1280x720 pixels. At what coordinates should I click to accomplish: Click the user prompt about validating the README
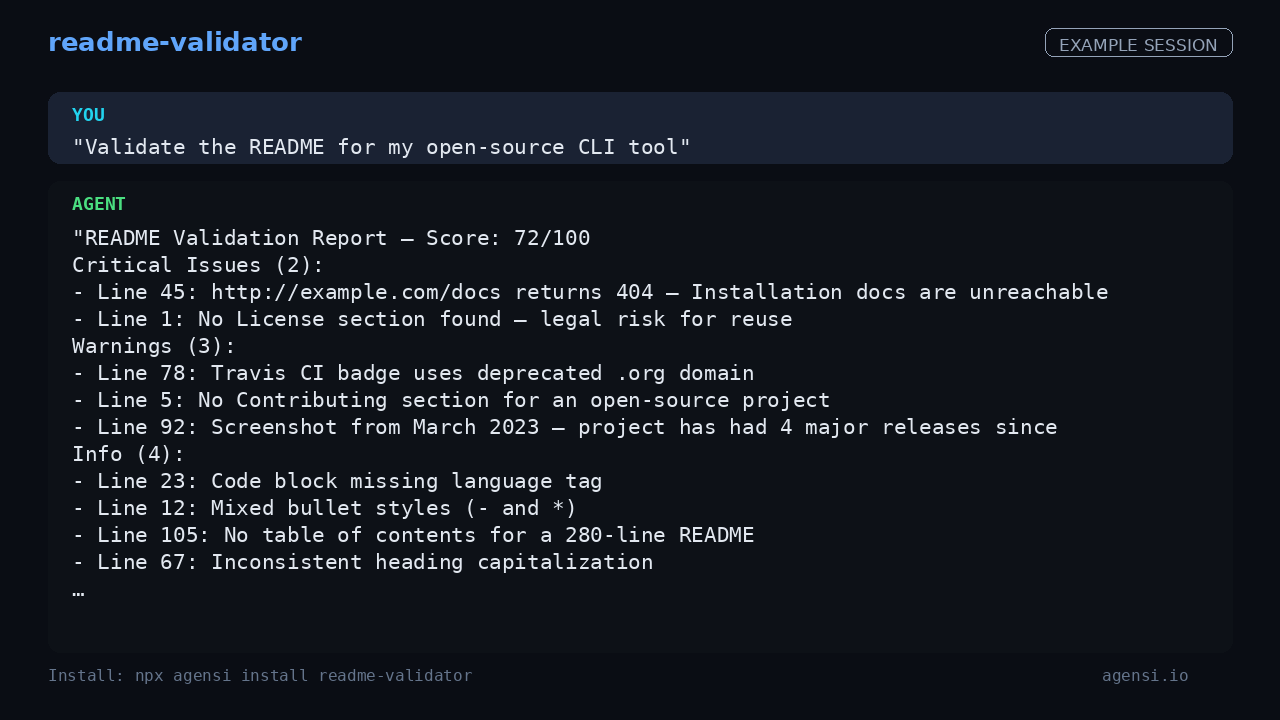tap(381, 147)
